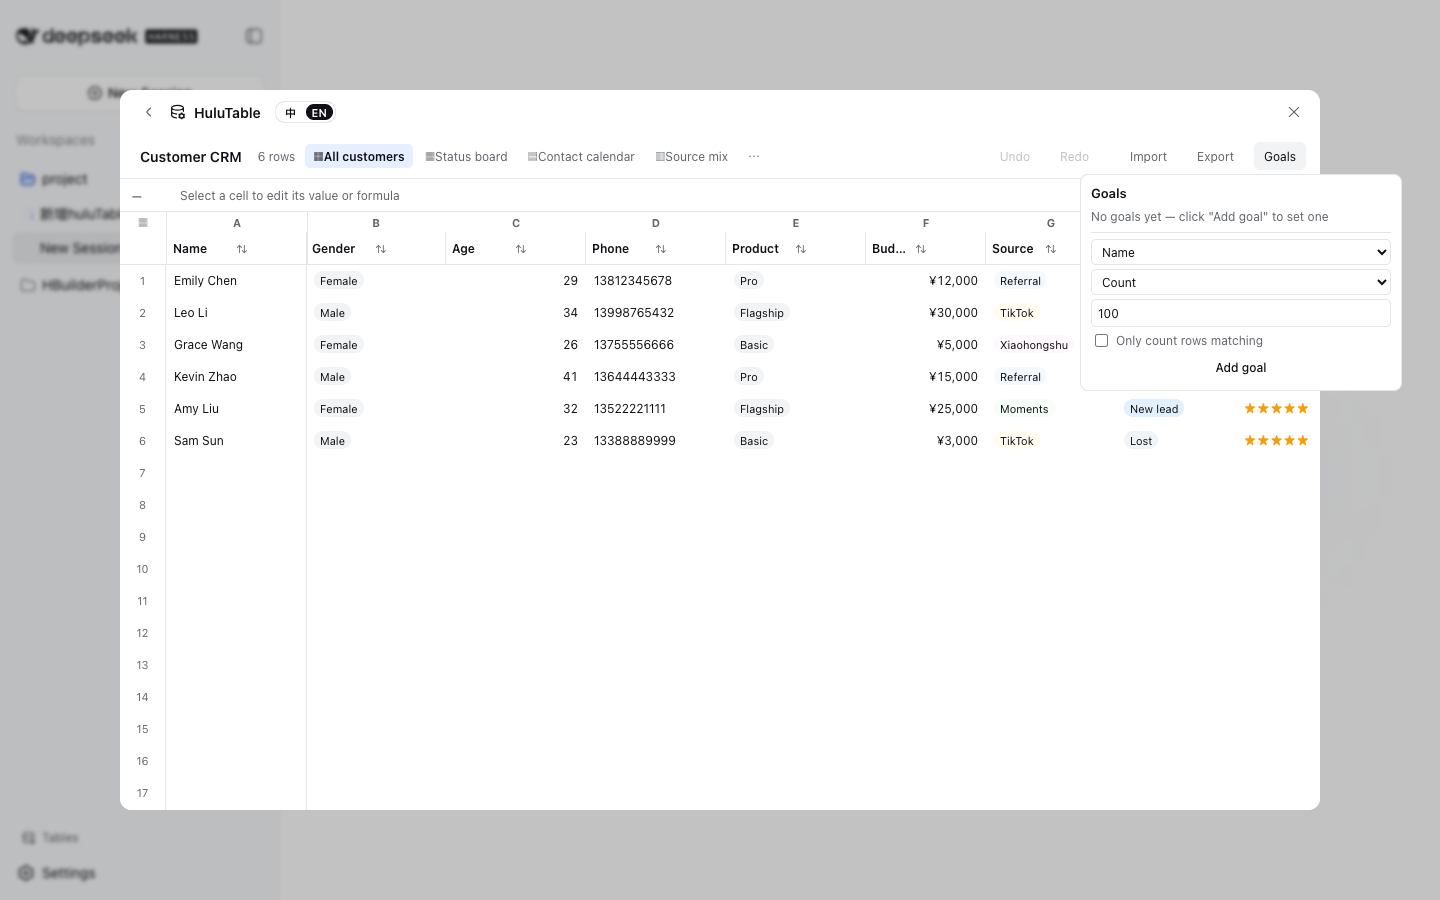
Task: Toggle the Goals panel button
Action: coord(1279,156)
